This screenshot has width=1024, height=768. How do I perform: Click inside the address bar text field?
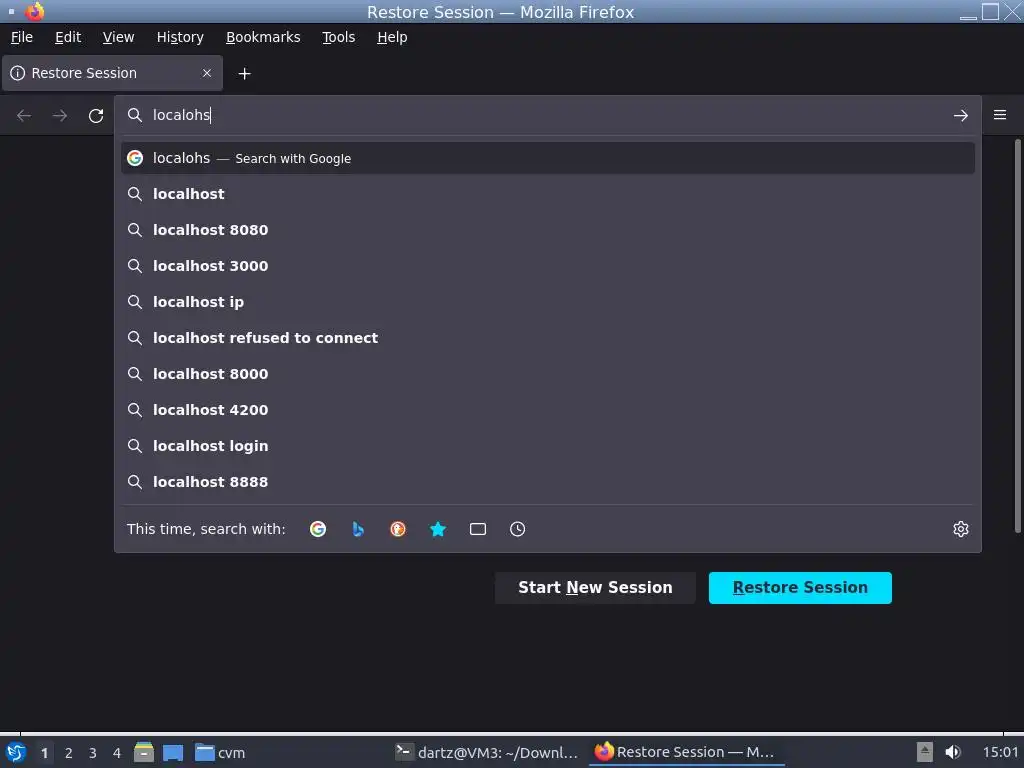tap(547, 115)
